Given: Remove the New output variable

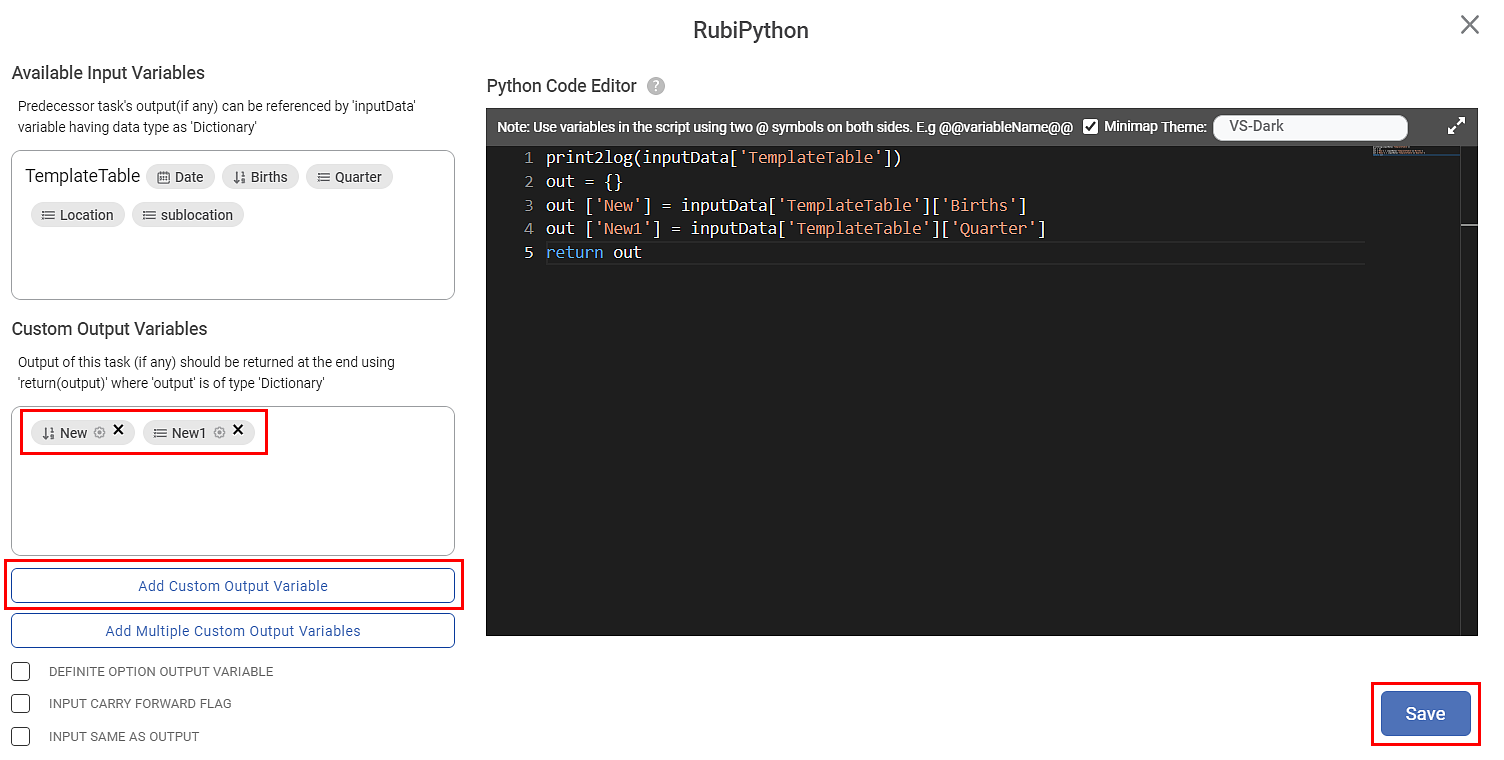Looking at the screenshot, I should click(118, 430).
